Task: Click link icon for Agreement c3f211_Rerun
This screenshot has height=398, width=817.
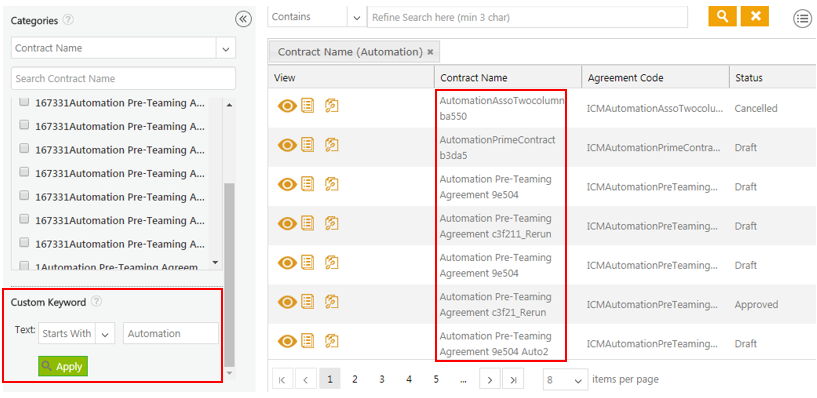Action: (x=331, y=224)
